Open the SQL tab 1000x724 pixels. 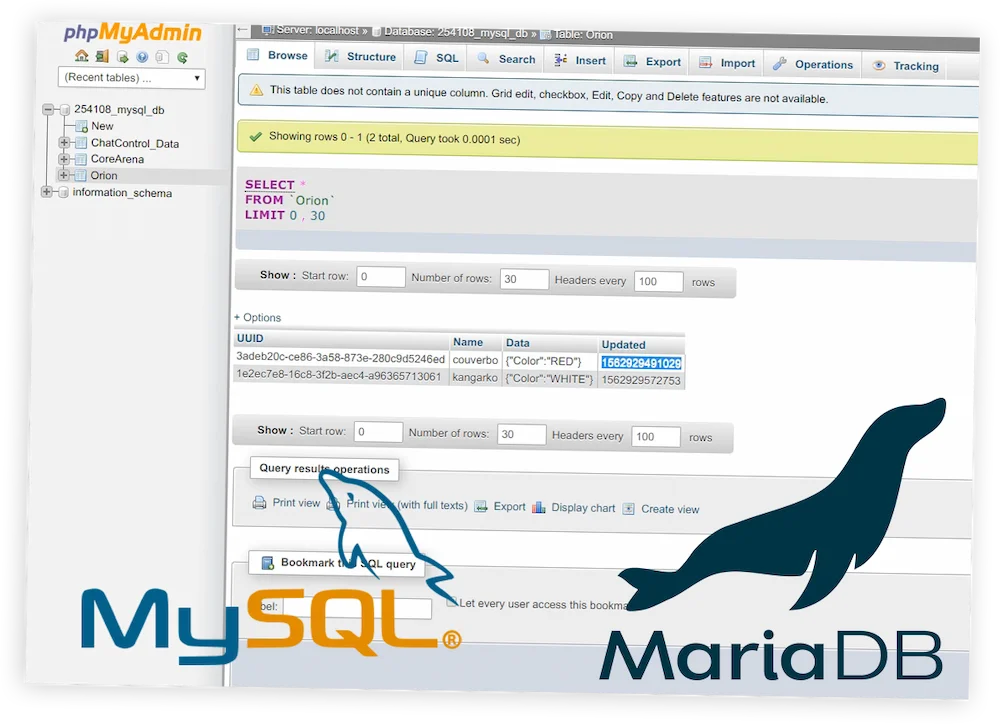coord(438,58)
